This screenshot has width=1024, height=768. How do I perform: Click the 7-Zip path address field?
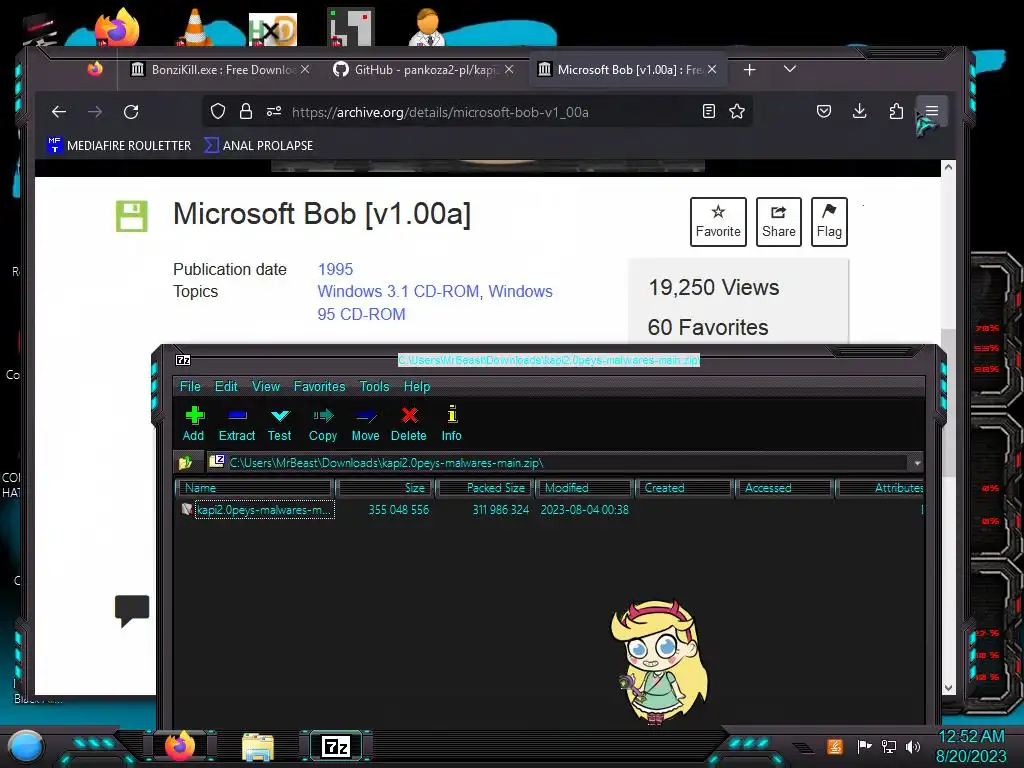pyautogui.click(x=558, y=463)
